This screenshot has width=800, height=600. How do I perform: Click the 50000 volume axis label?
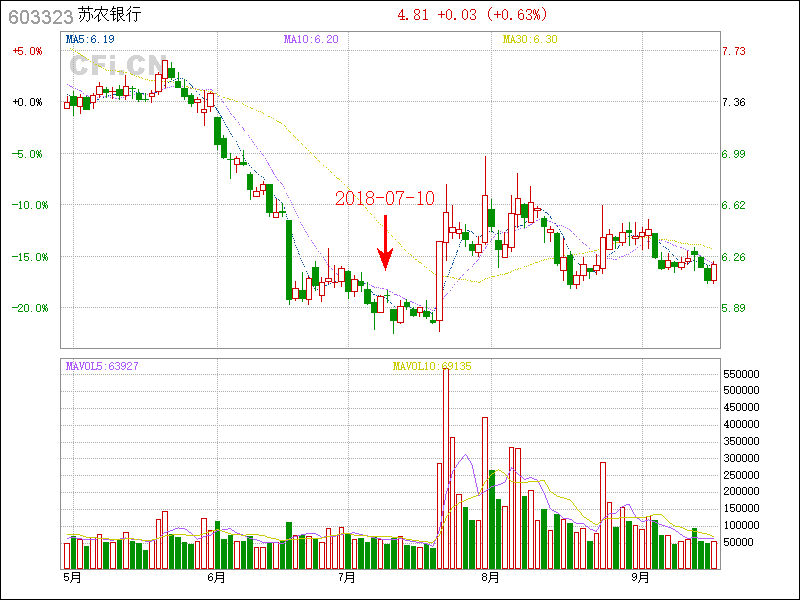coord(738,542)
